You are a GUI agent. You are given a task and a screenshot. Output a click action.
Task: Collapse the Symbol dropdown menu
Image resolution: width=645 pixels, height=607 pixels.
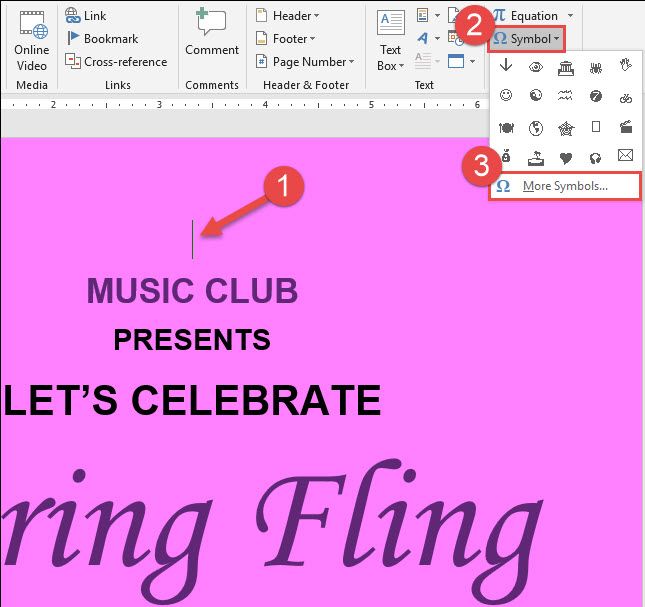[526, 39]
